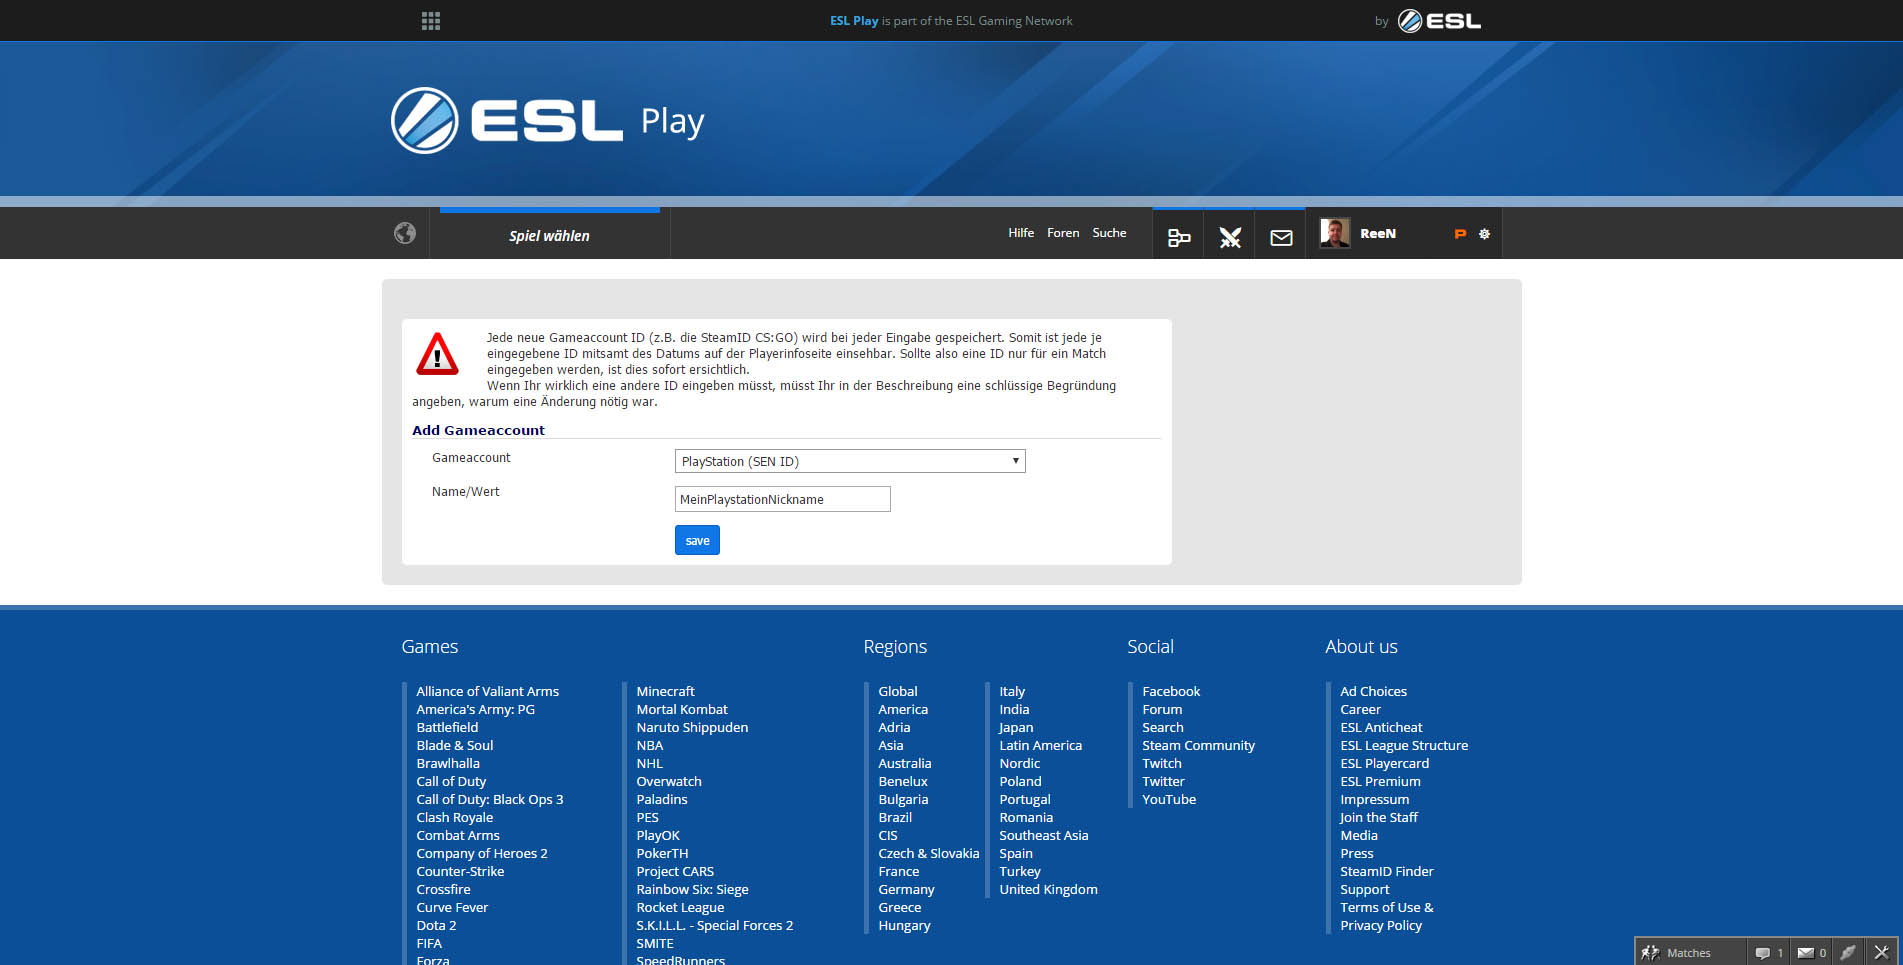The height and width of the screenshot is (965, 1903).
Task: Click the ReeN profile avatar
Action: click(x=1335, y=233)
